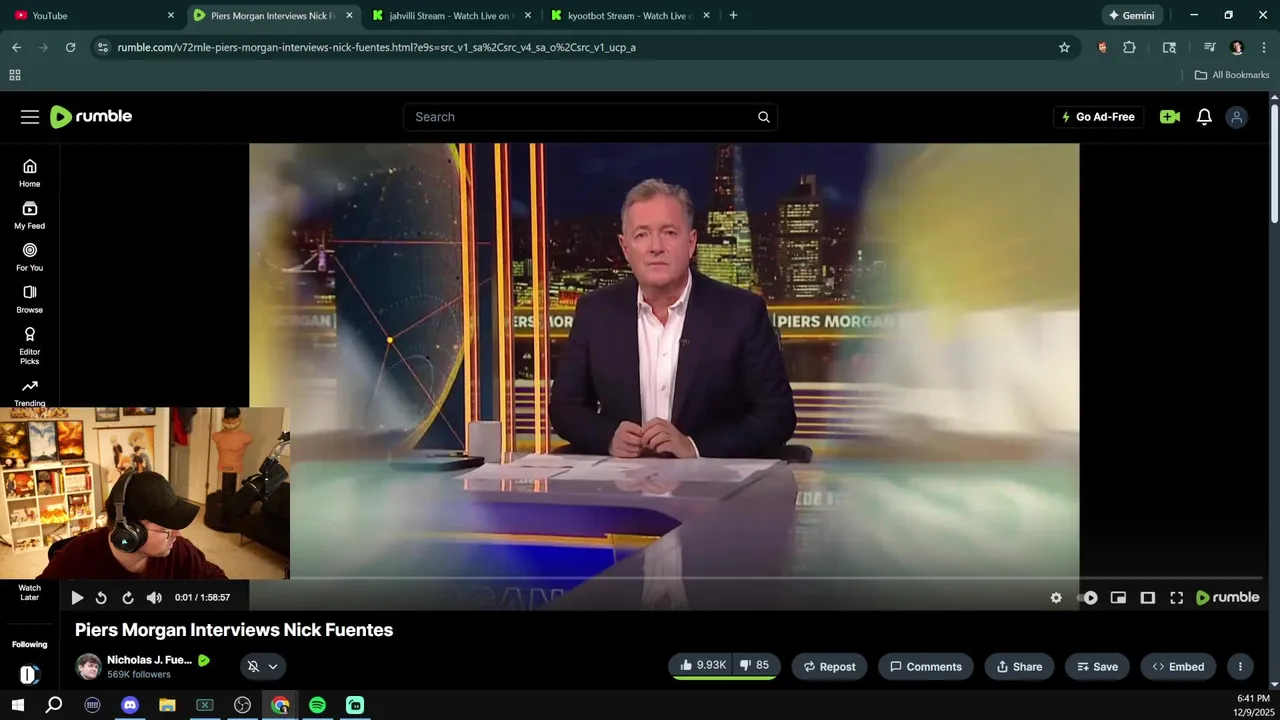Open File Explorer from the taskbar
The width and height of the screenshot is (1280, 720).
point(167,705)
